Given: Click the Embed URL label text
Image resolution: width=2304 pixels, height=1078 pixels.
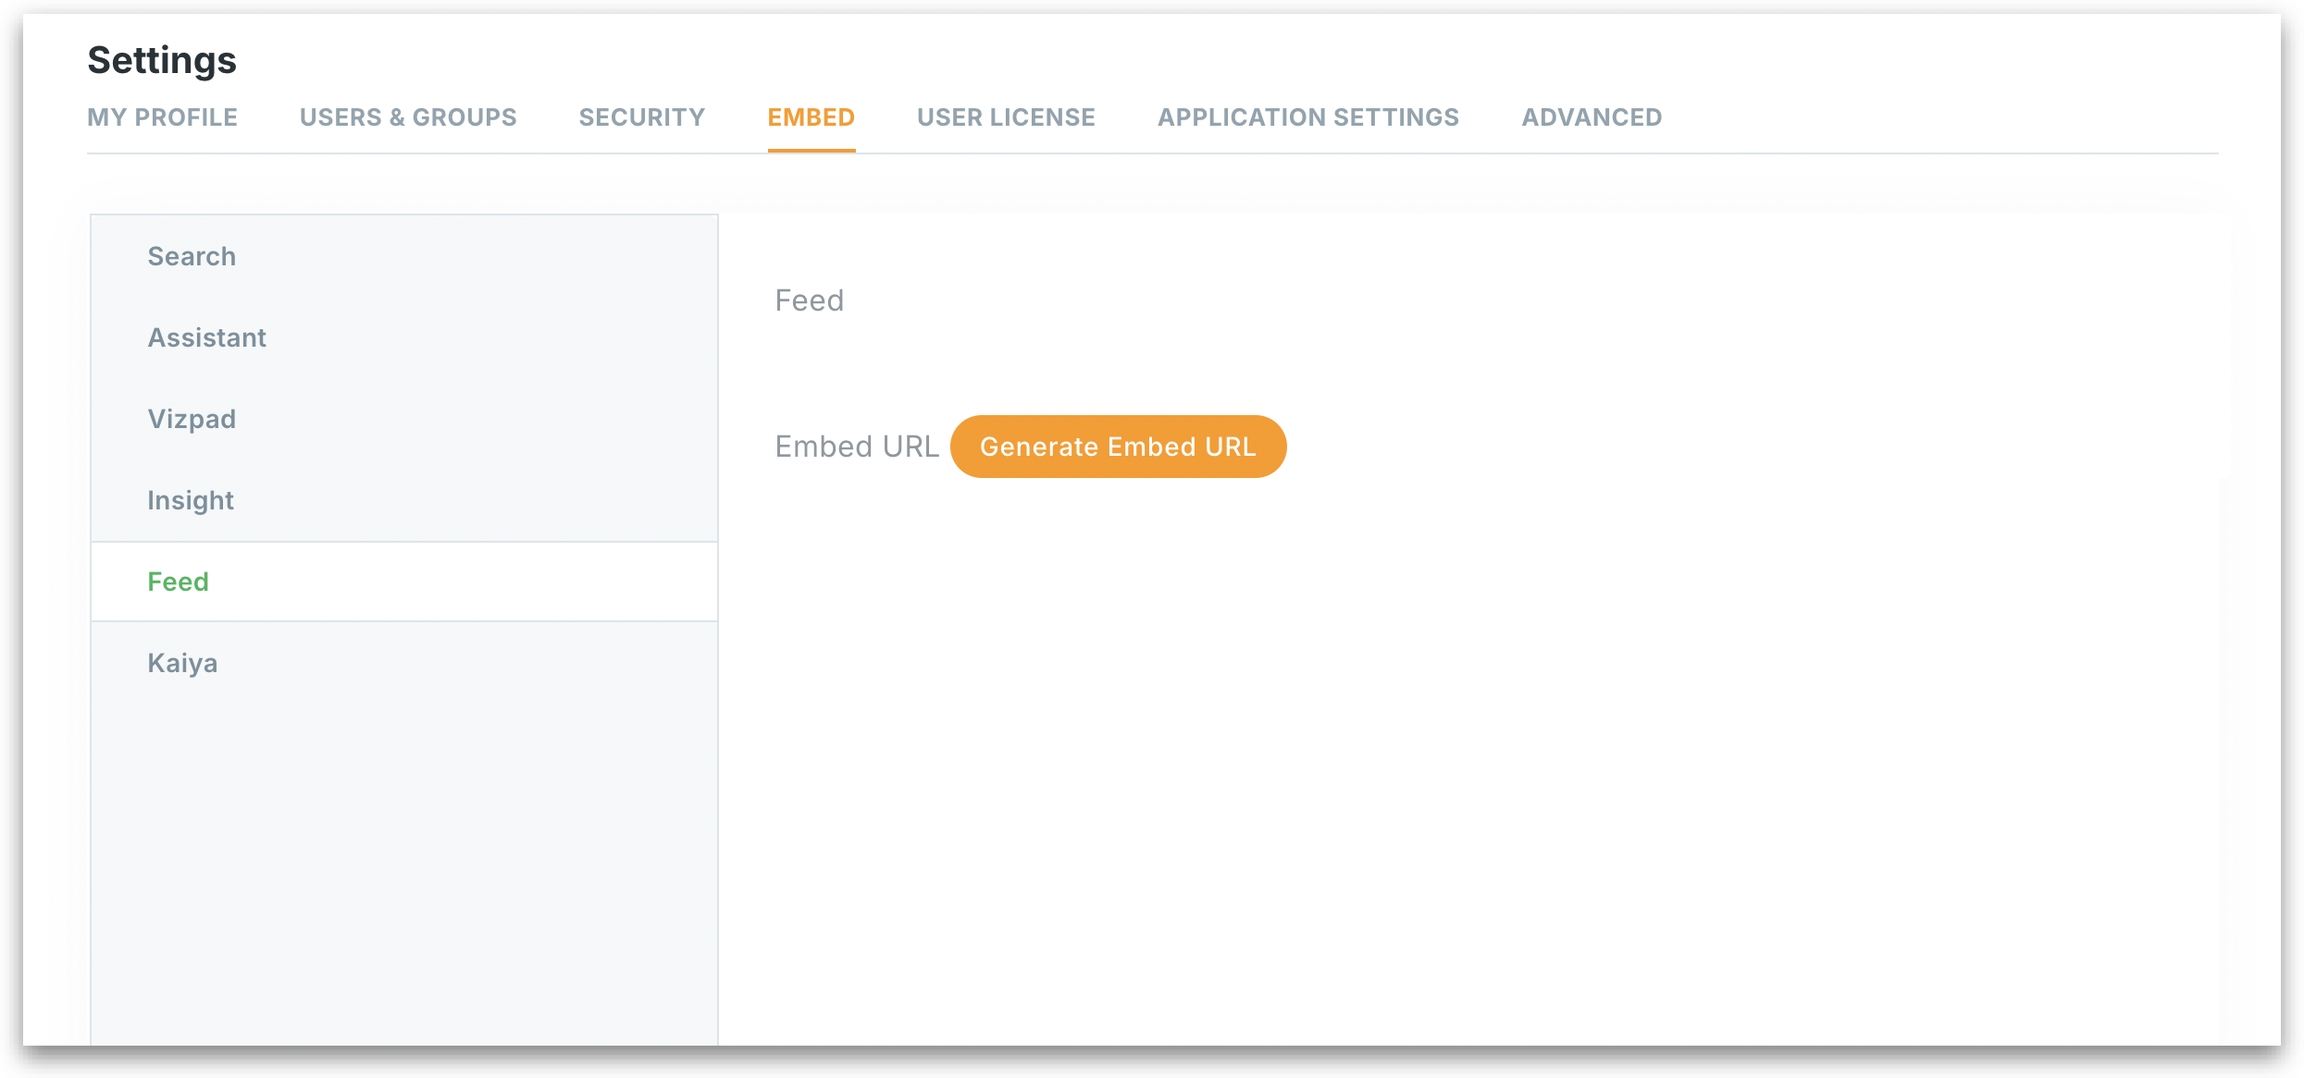Looking at the screenshot, I should tap(856, 446).
